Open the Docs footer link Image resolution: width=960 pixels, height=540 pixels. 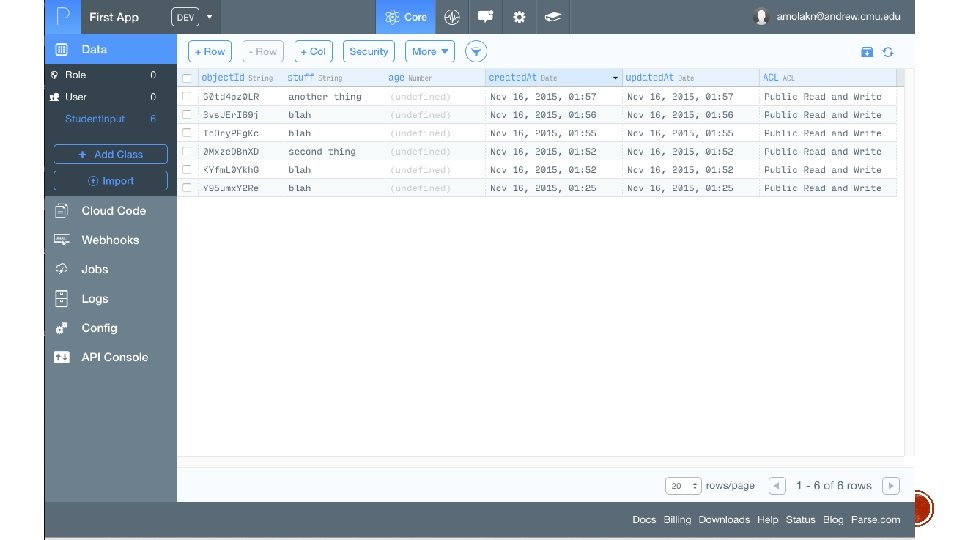click(x=643, y=519)
